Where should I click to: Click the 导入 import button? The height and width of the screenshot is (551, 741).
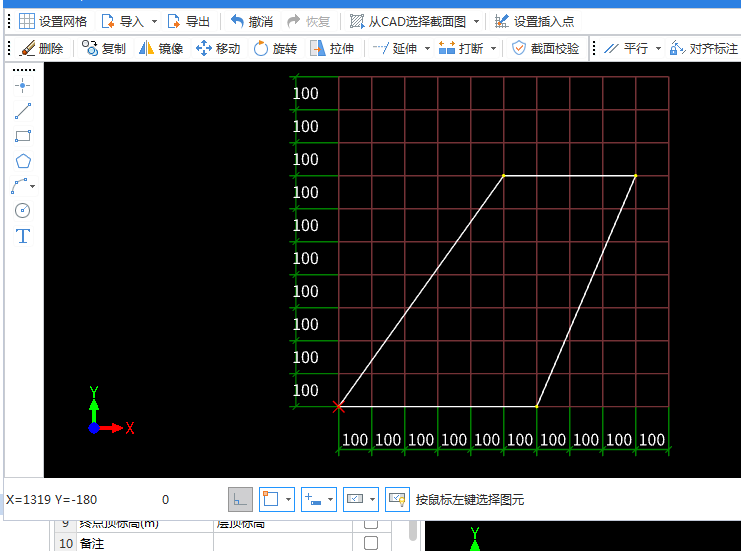(123, 21)
